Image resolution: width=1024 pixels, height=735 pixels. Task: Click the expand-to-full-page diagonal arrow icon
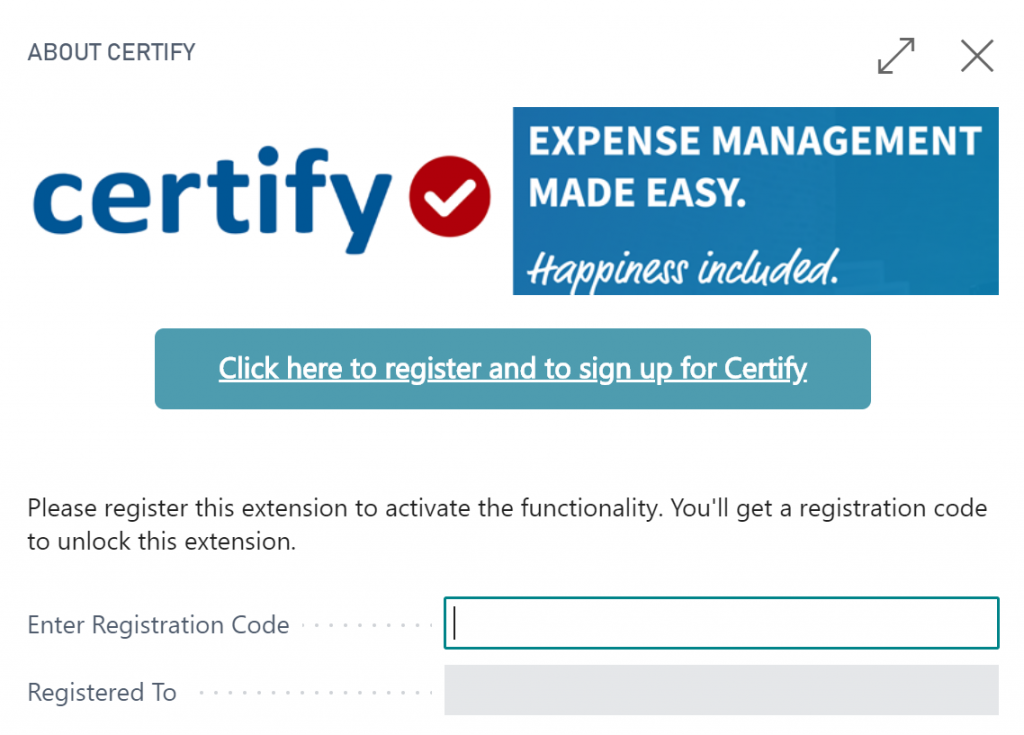[x=896, y=57]
